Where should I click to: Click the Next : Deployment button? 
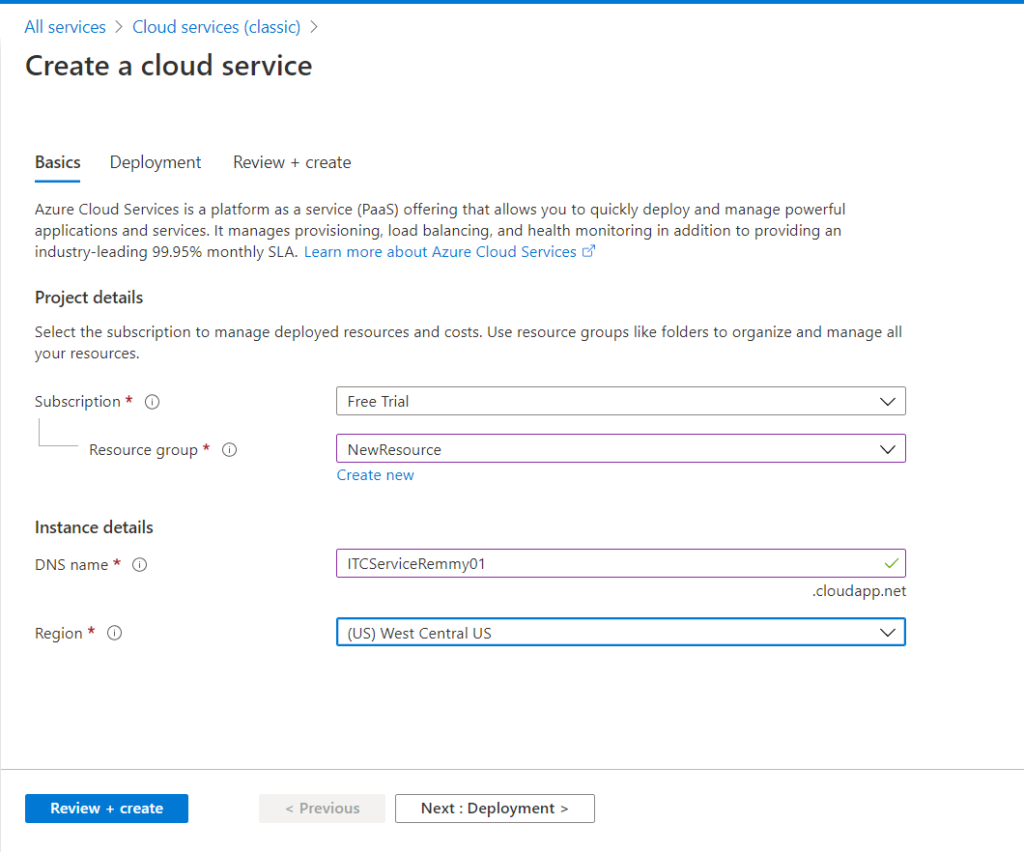tap(494, 808)
